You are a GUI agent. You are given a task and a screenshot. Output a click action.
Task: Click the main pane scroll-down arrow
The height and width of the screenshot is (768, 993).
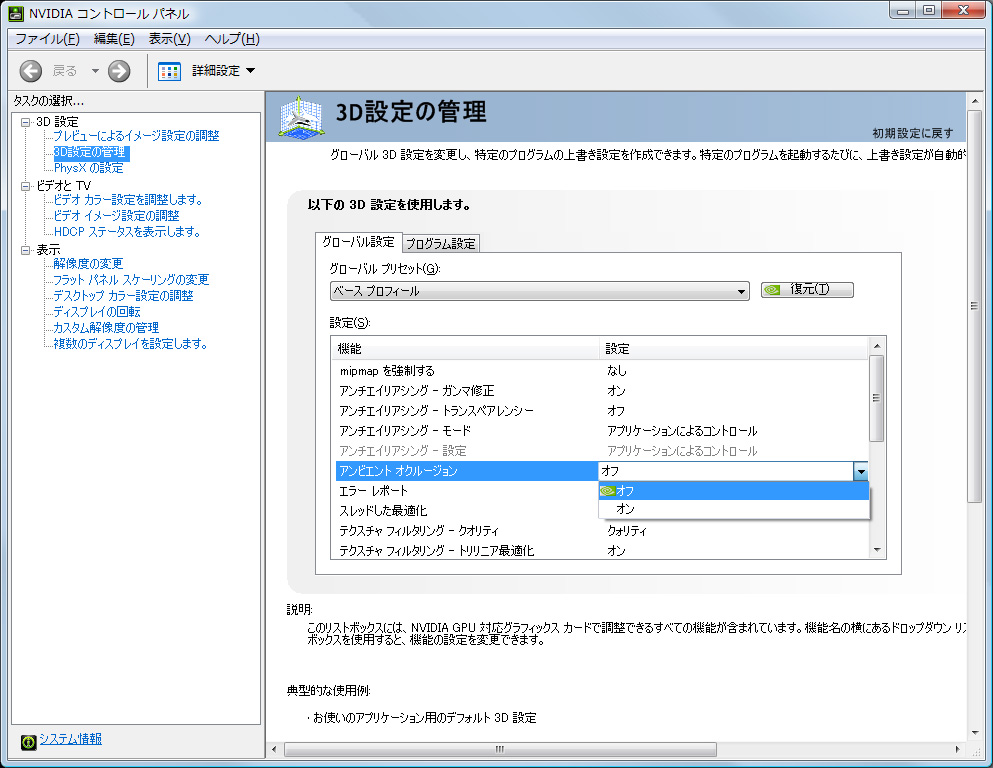pos(975,733)
